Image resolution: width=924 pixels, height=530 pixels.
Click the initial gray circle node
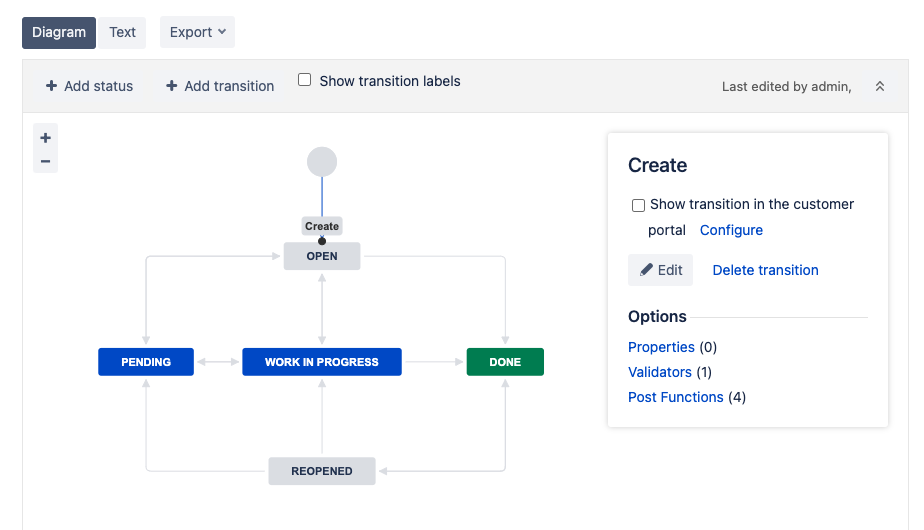pyautogui.click(x=322, y=161)
